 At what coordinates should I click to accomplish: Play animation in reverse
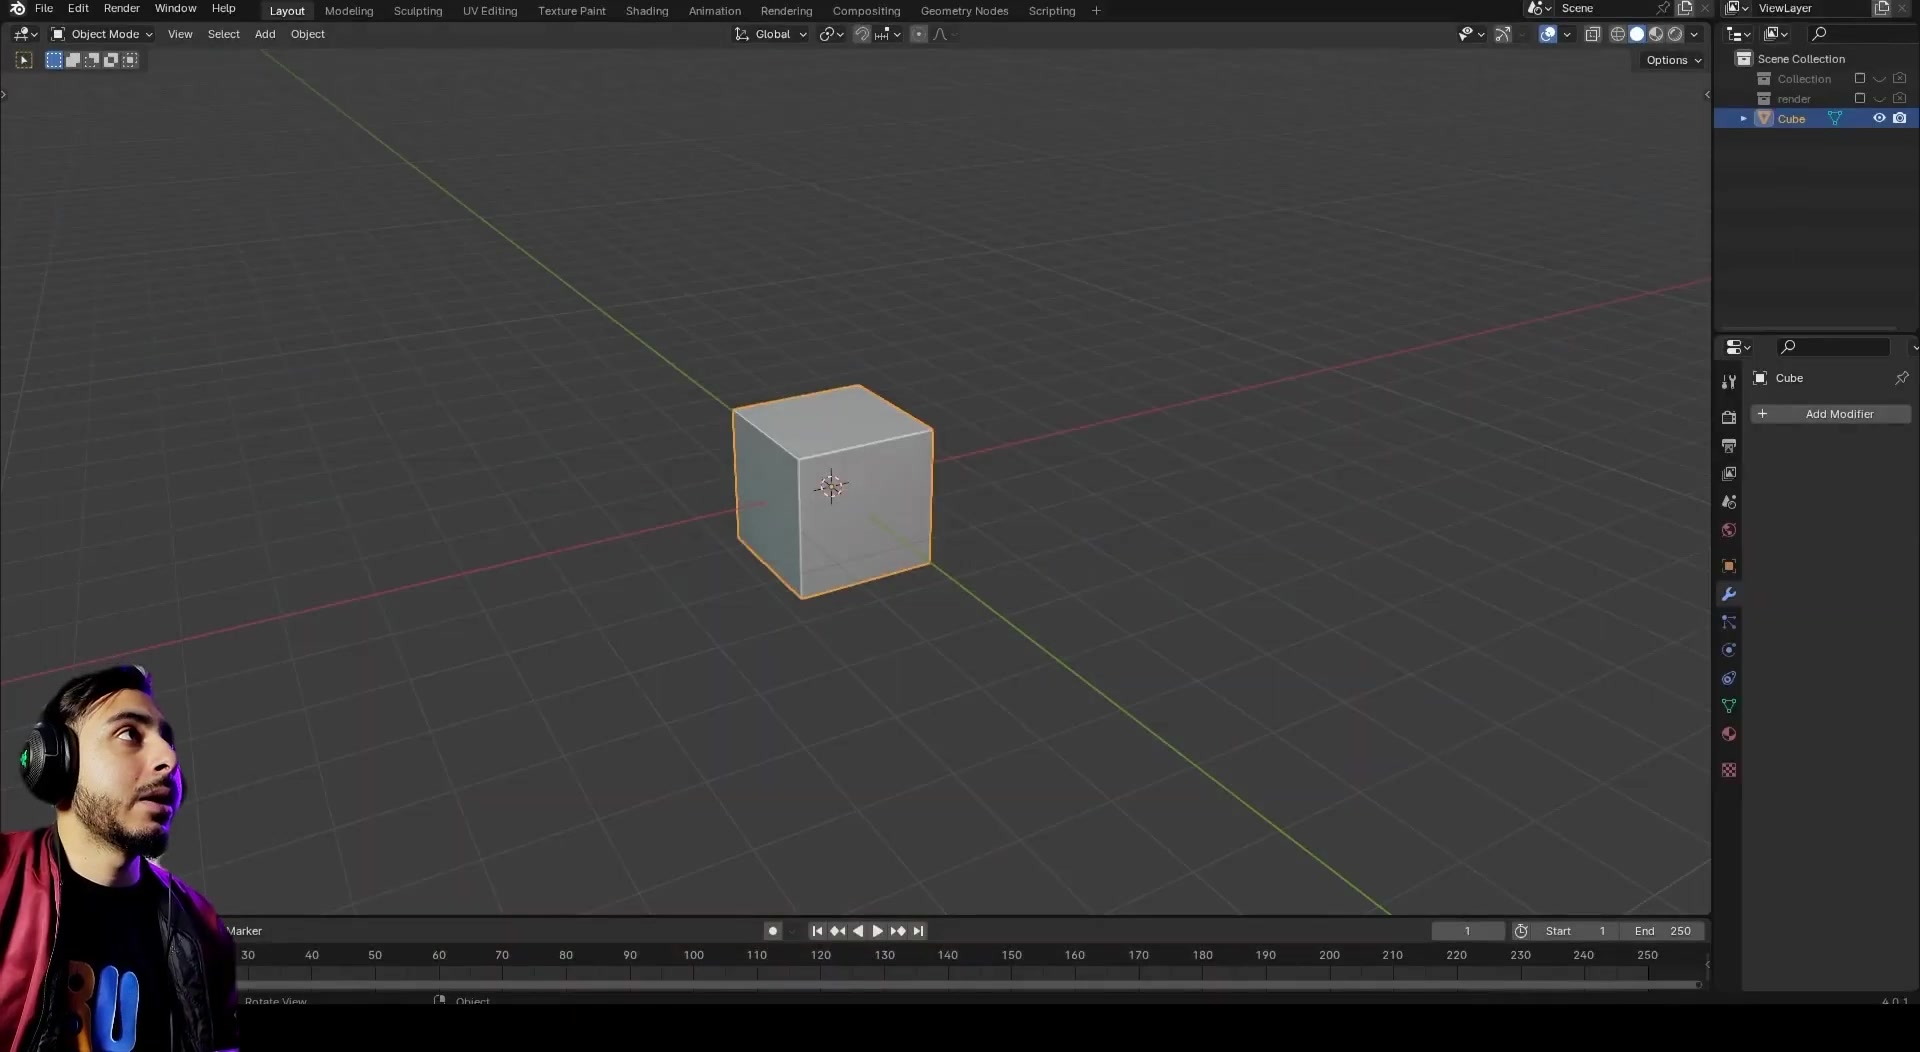point(858,931)
